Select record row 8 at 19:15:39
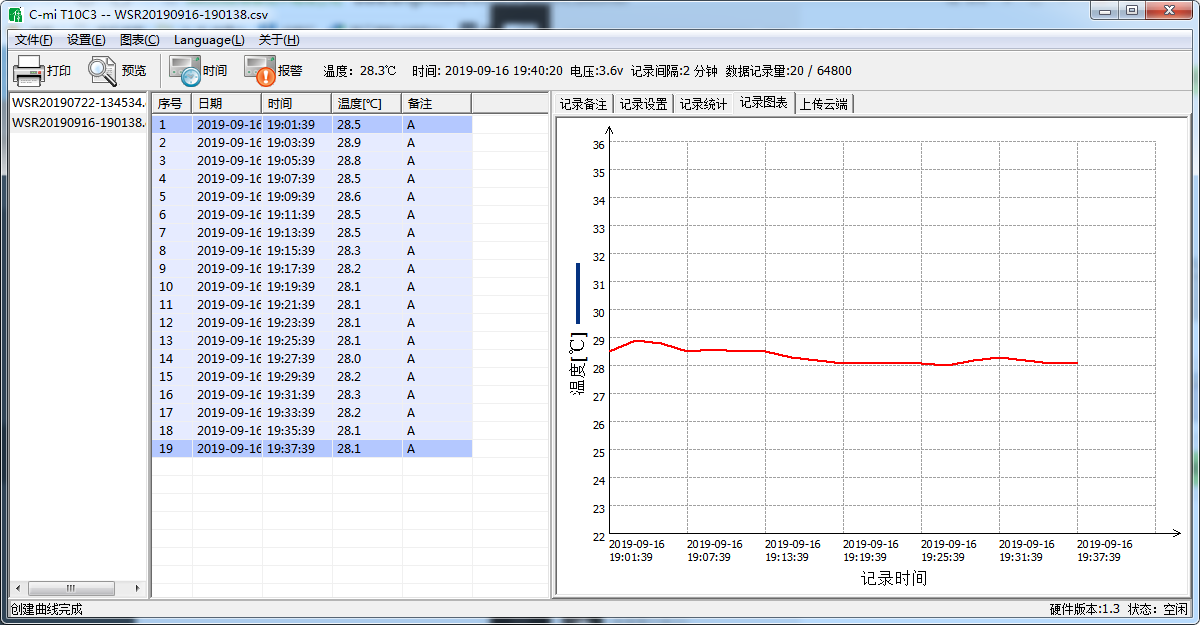 point(312,251)
